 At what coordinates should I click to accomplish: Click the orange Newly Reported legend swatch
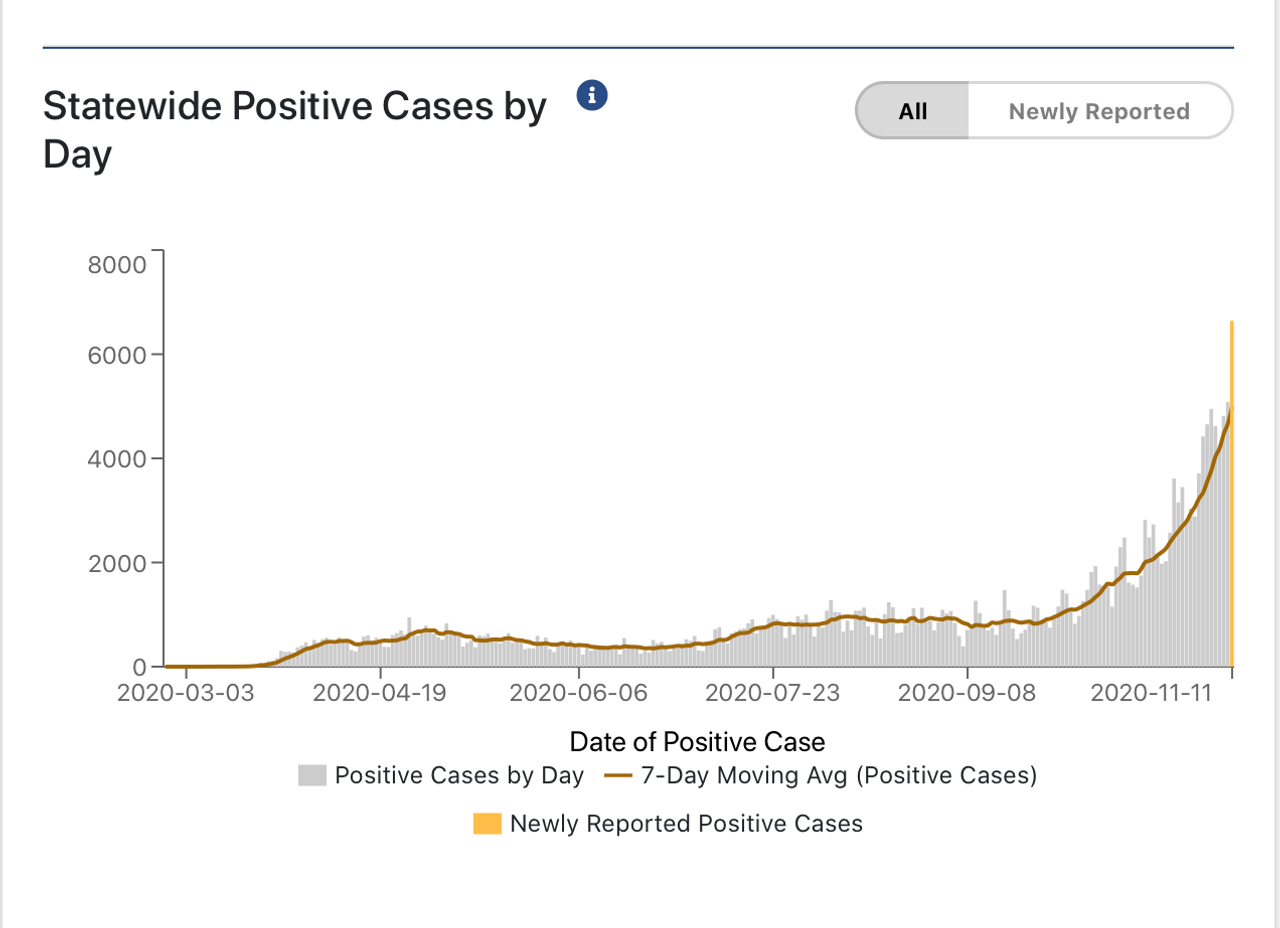point(487,824)
